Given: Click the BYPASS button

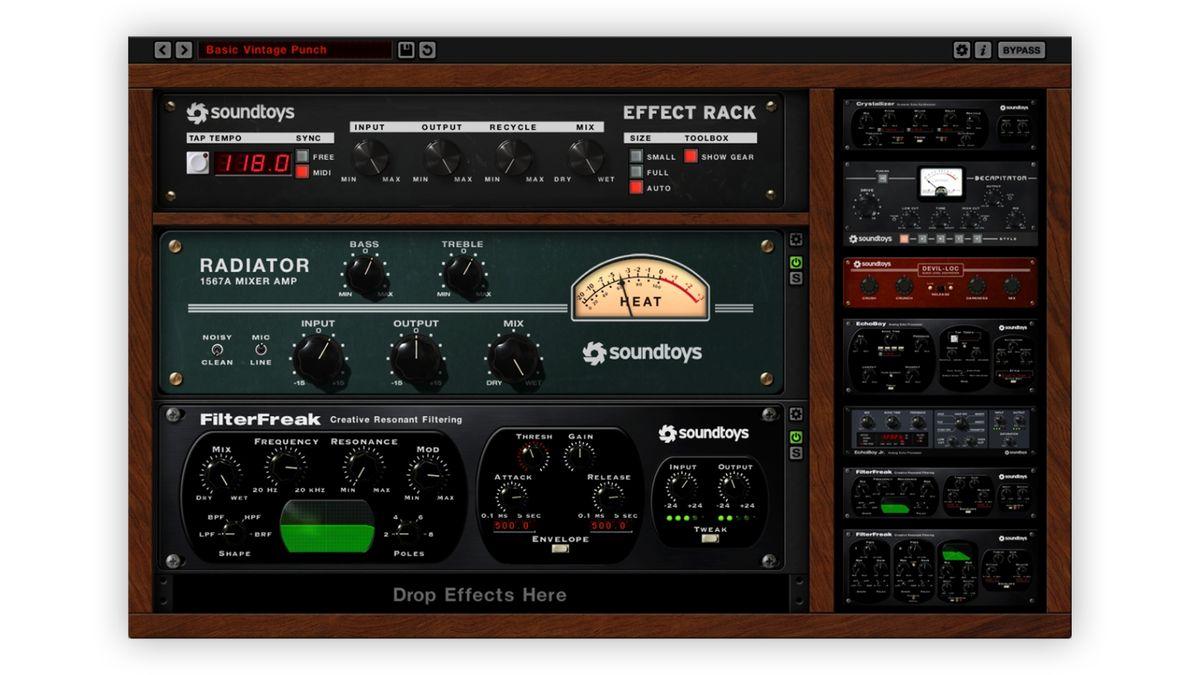Looking at the screenshot, I should pos(1022,49).
